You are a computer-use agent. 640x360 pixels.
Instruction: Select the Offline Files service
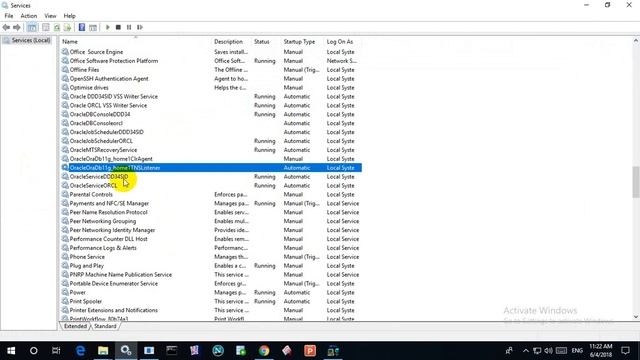[x=211, y=70]
